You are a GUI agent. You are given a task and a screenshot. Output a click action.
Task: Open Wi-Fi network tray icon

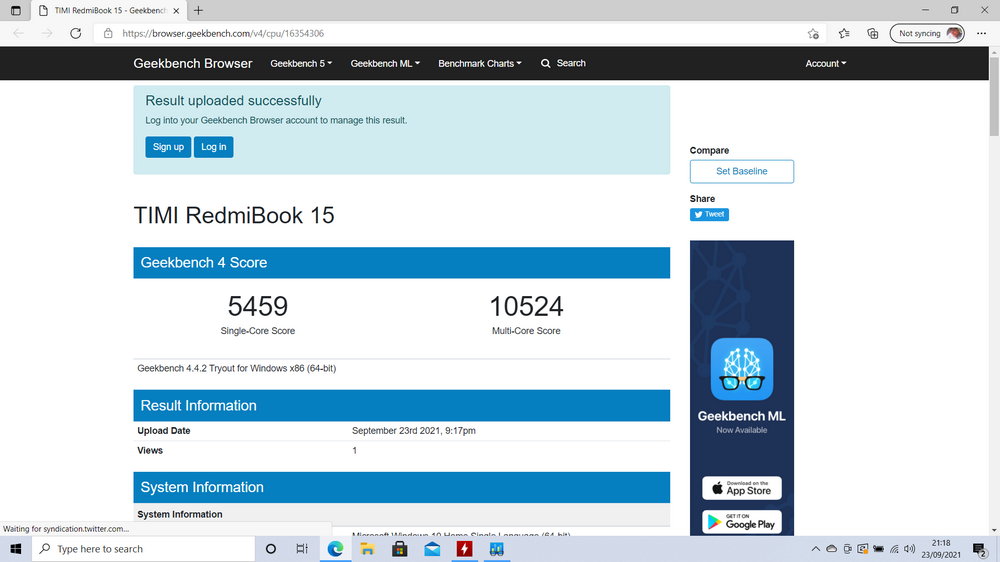894,549
